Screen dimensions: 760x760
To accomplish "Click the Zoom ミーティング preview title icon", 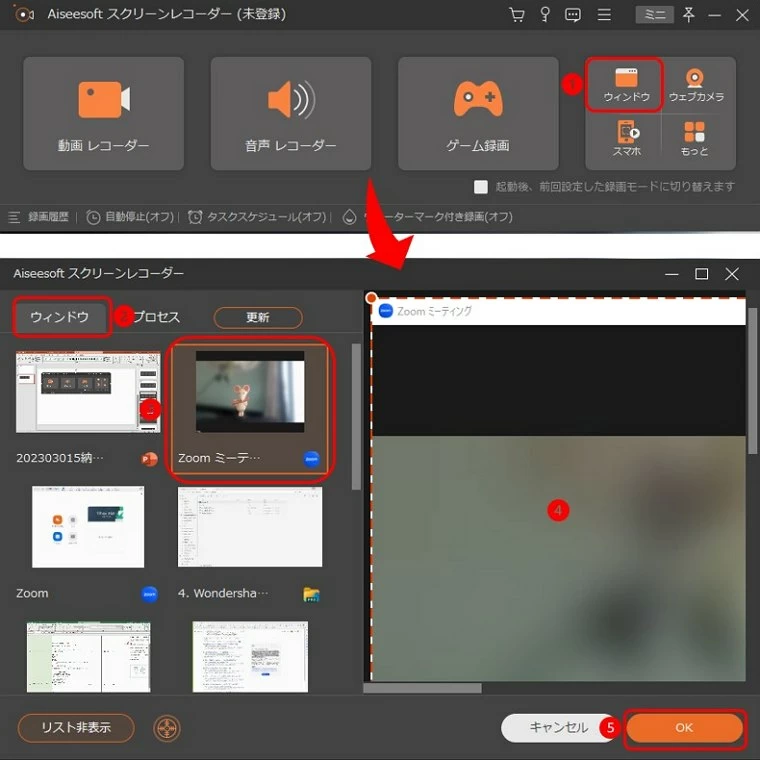I will [385, 311].
